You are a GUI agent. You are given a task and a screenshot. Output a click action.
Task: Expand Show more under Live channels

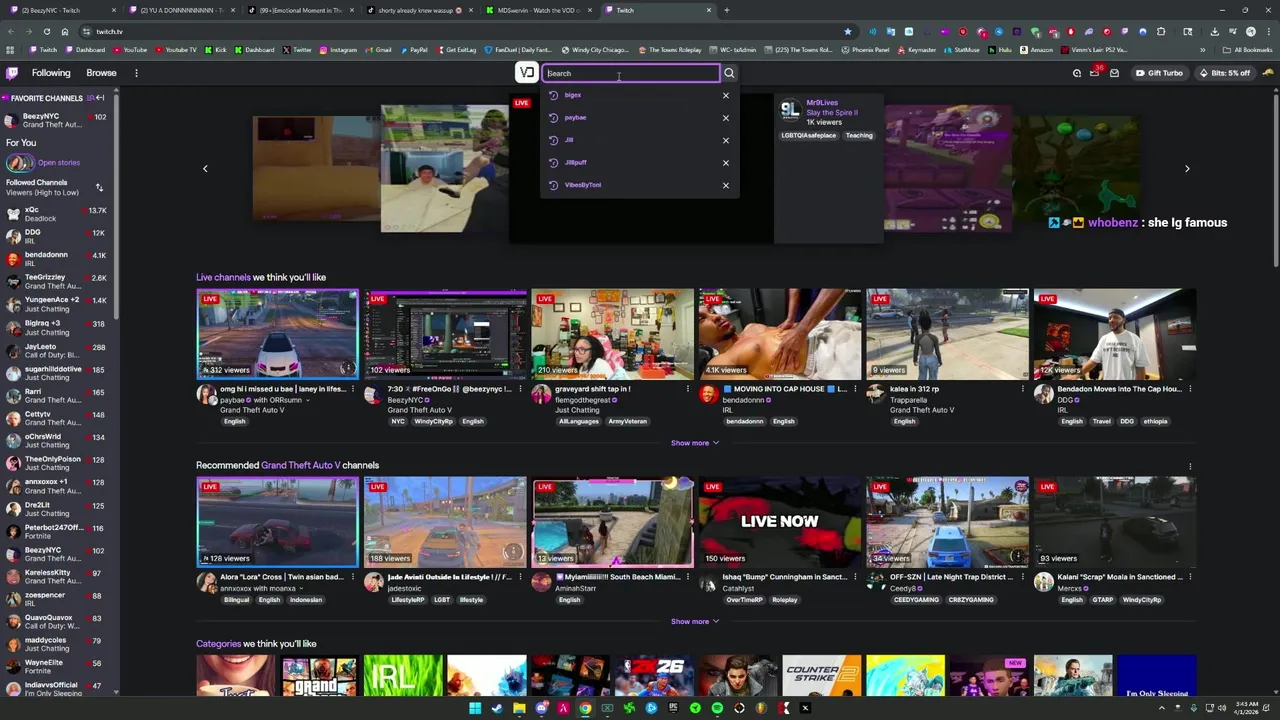[695, 443]
